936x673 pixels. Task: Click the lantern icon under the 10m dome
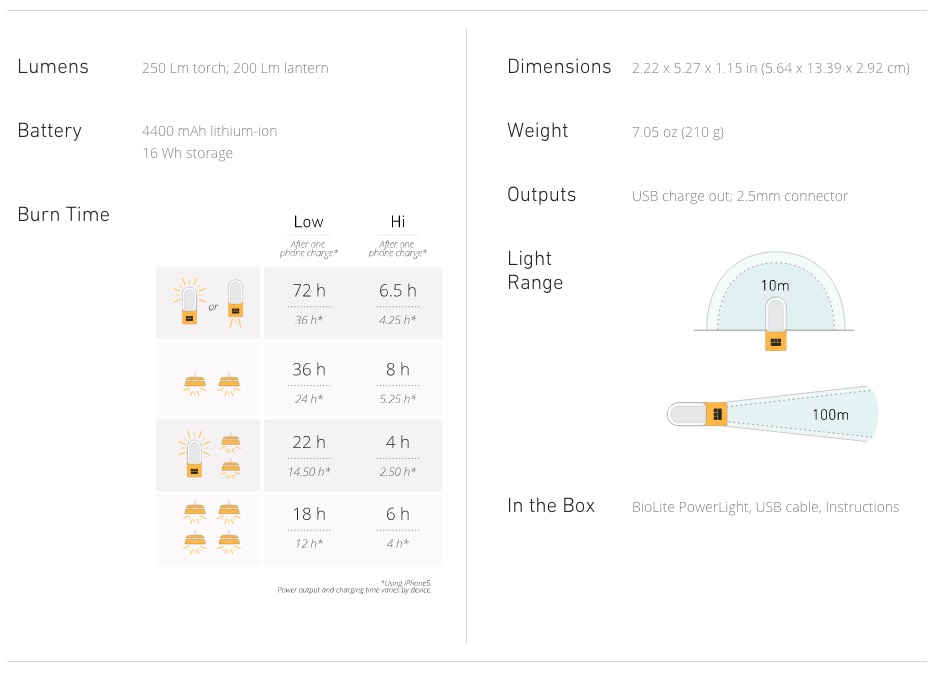point(776,327)
